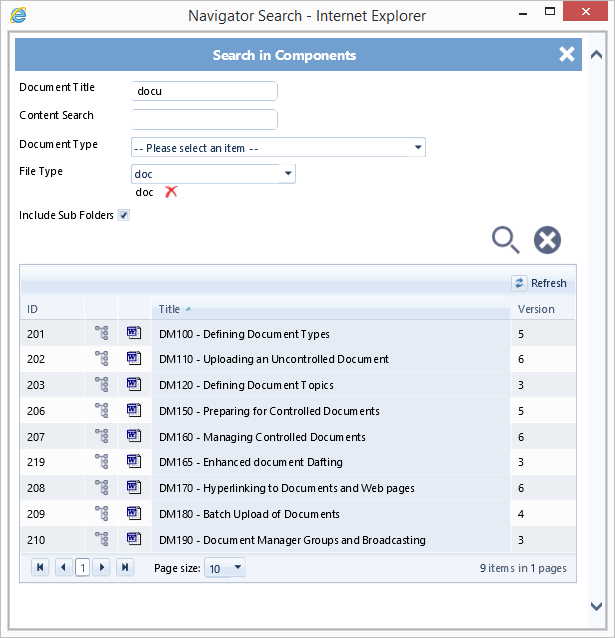Open tree hierarchy icon for row 207
The image size is (615, 638).
pyautogui.click(x=102, y=436)
